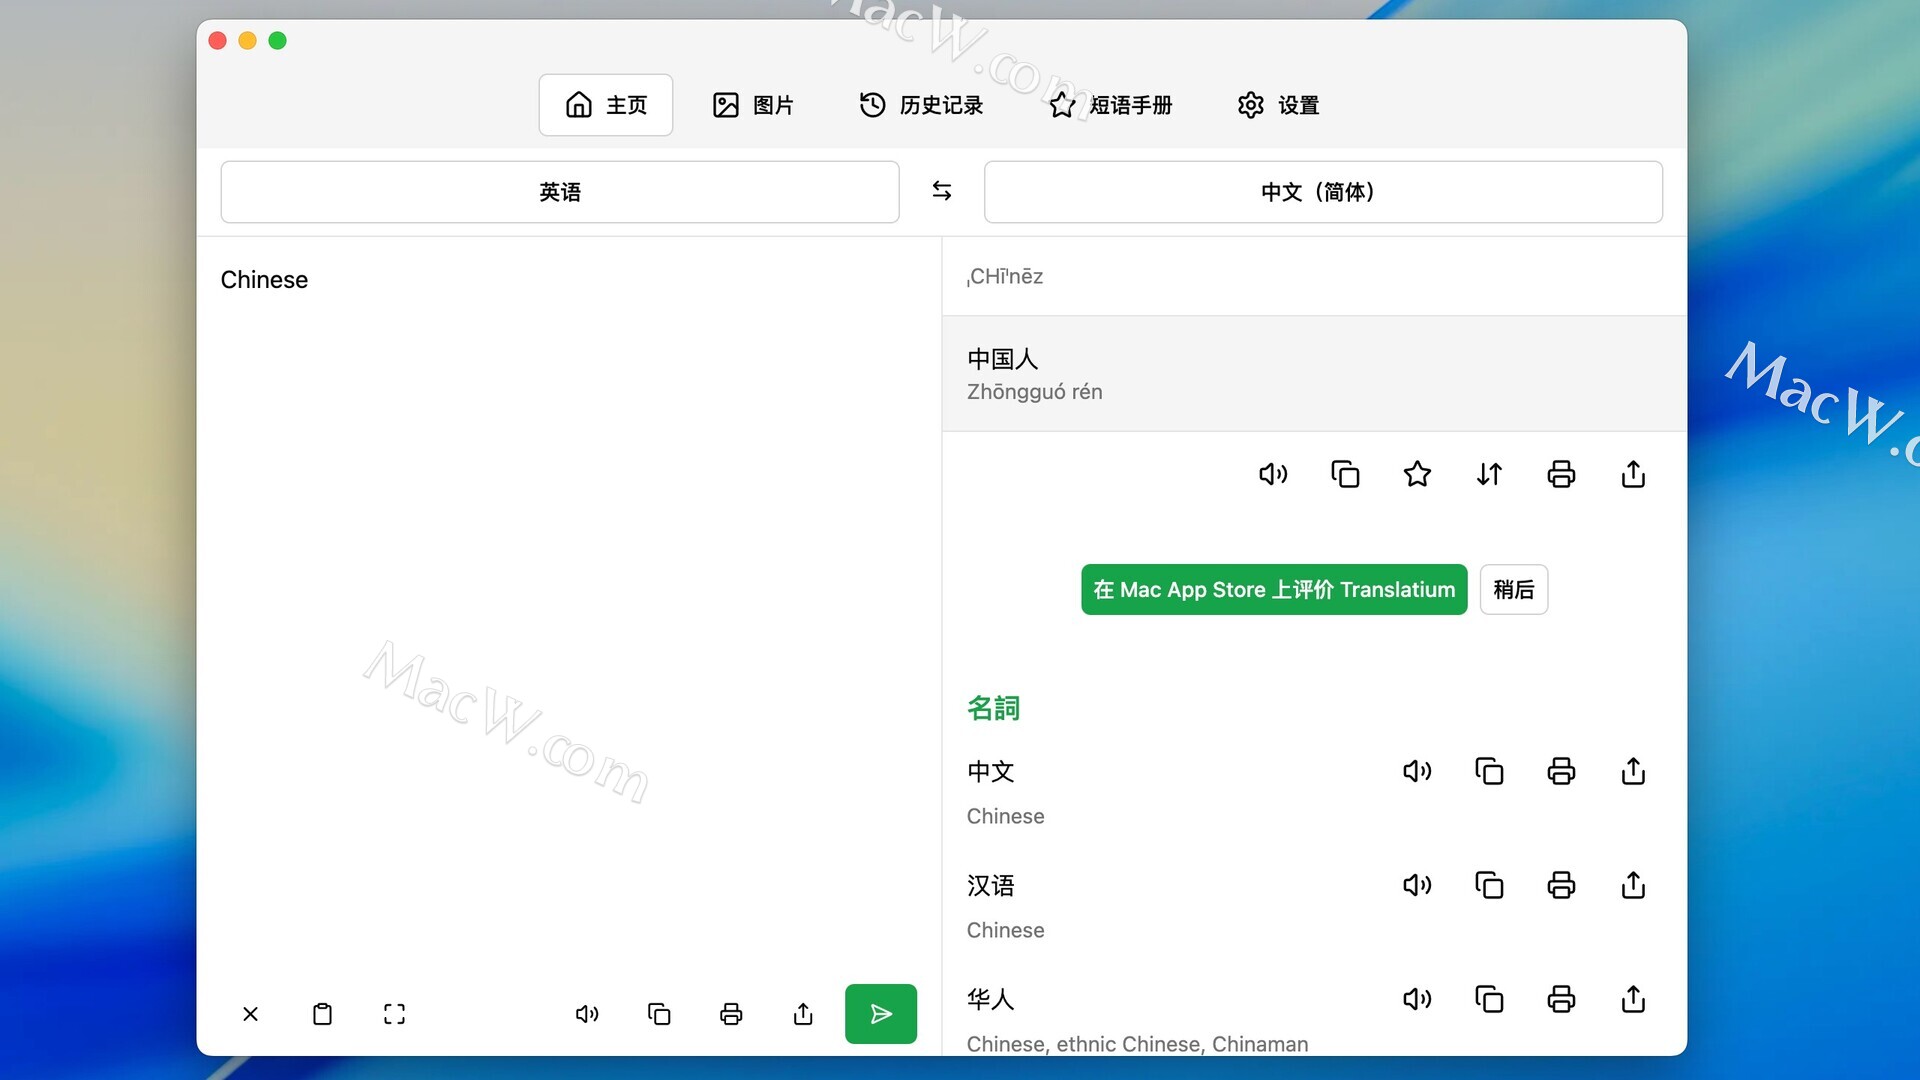Switch to the 图片 tab
Image resolution: width=1920 pixels, height=1080 pixels.
pyautogui.click(x=753, y=105)
